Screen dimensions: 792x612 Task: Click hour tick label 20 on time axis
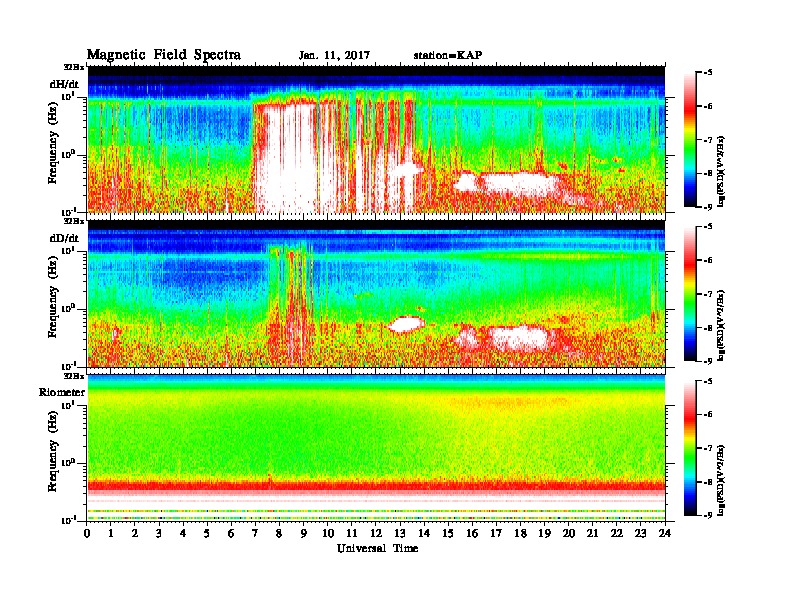[x=569, y=533]
